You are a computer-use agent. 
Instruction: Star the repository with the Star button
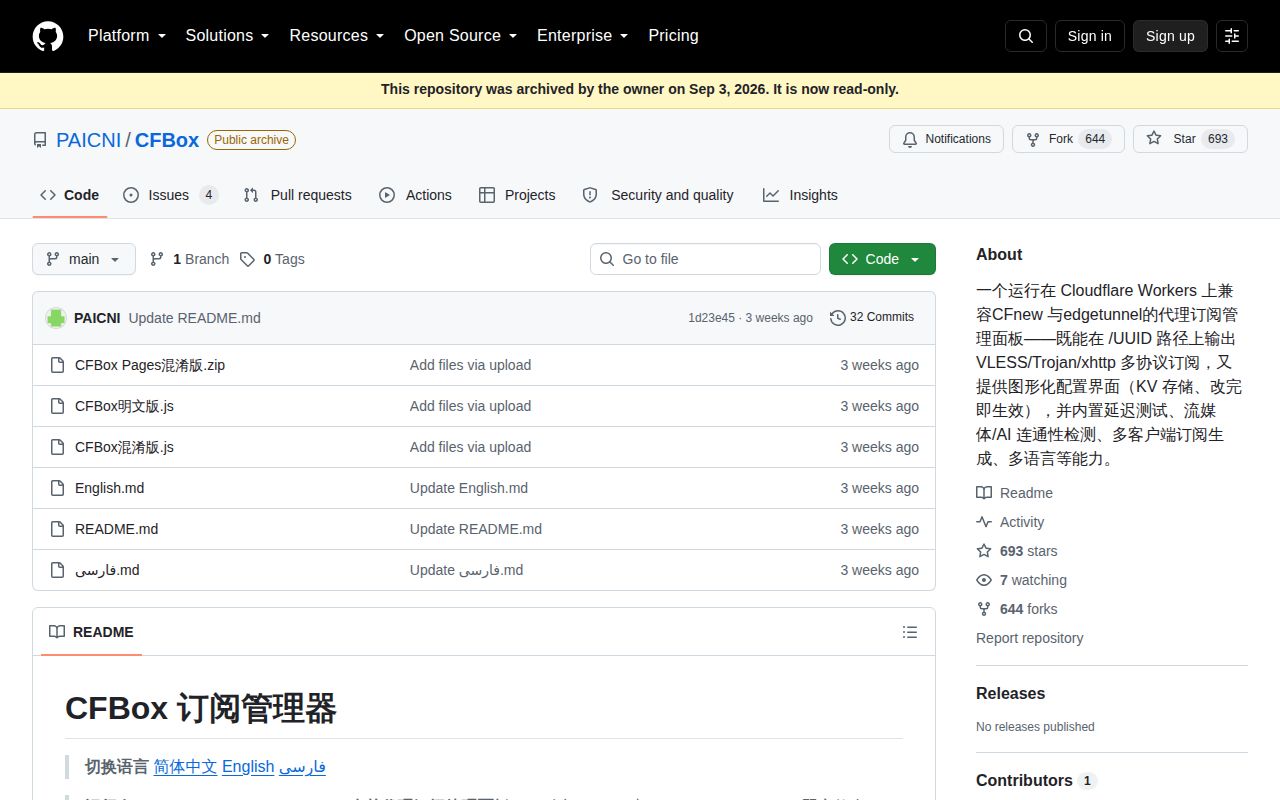pos(1190,139)
